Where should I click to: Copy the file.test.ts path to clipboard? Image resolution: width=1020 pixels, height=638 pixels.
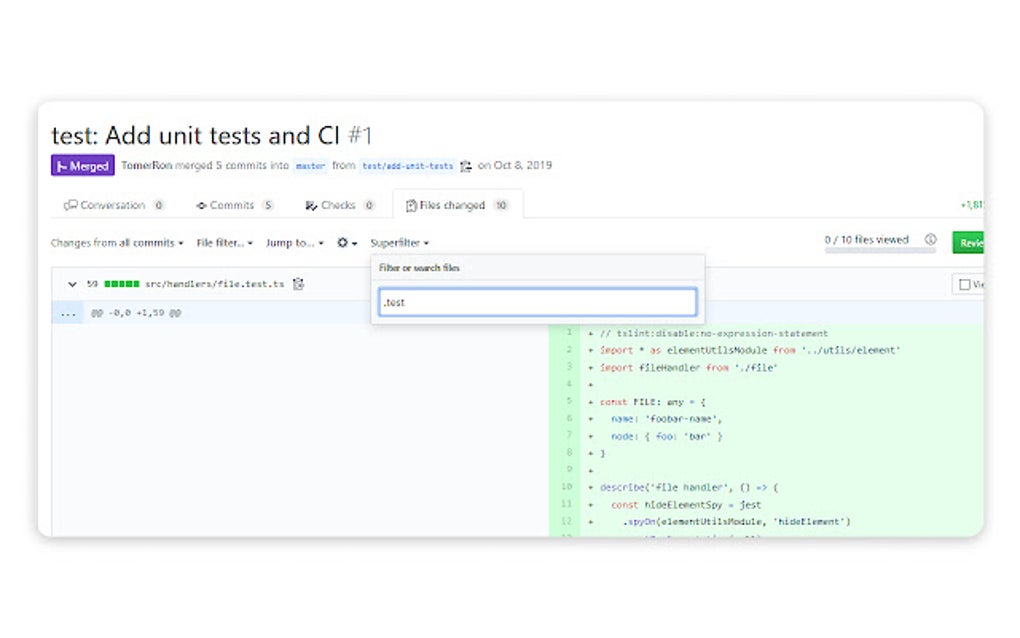tap(298, 284)
